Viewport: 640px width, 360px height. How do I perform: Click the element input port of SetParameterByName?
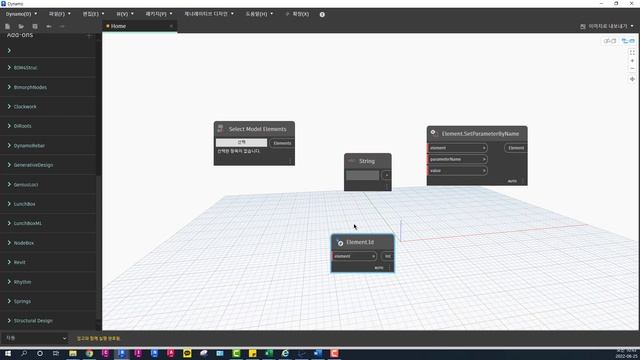coord(457,148)
